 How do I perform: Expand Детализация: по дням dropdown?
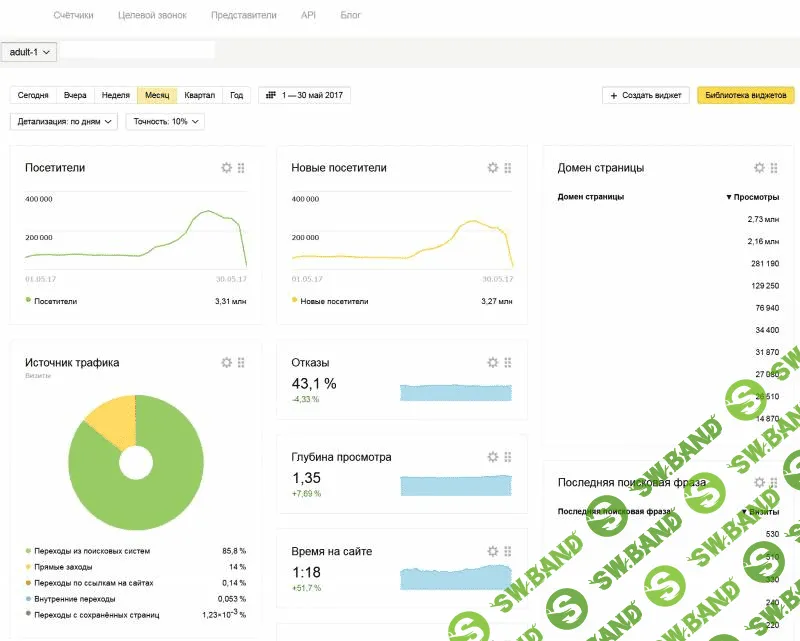(64, 121)
